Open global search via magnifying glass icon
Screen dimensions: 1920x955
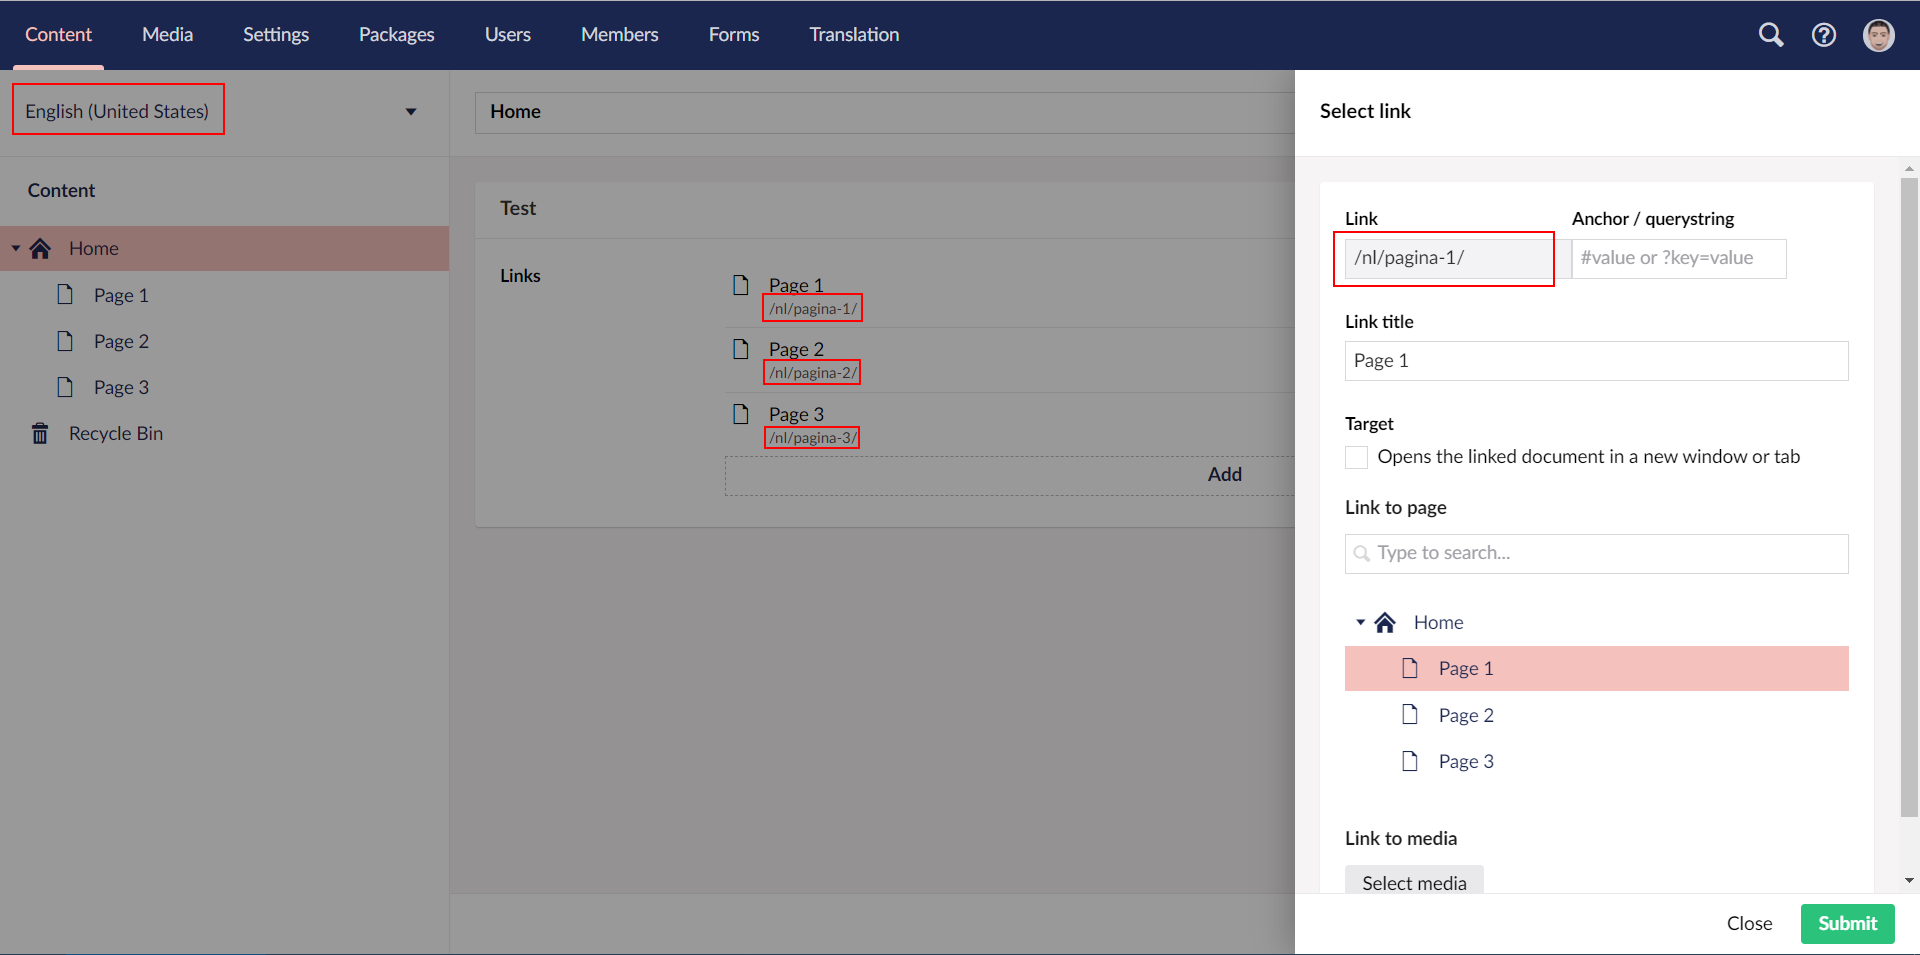pyautogui.click(x=1770, y=34)
